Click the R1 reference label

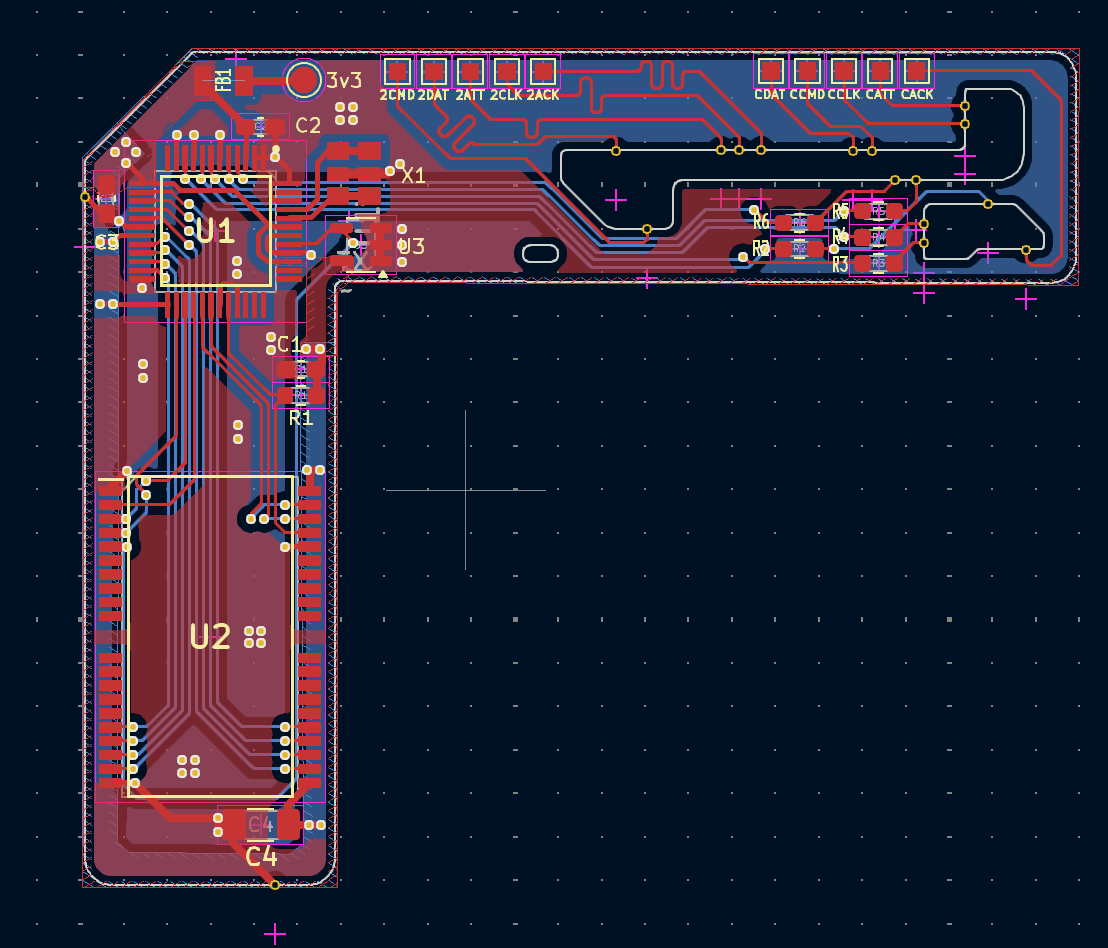pos(301,417)
